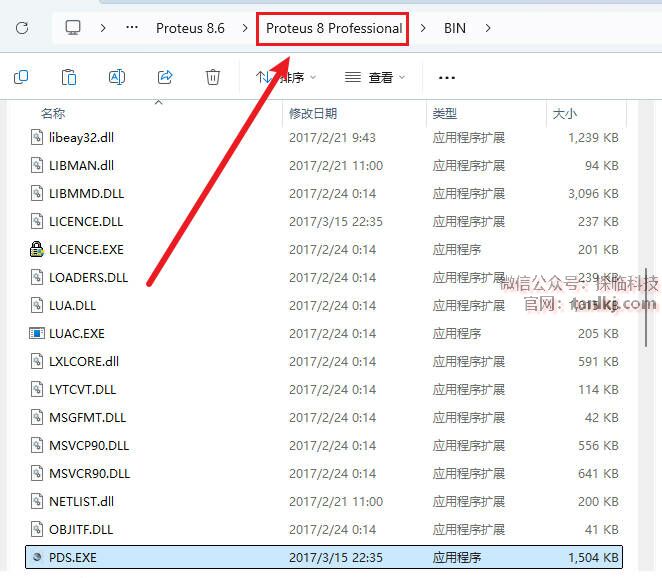This screenshot has height=578, width=662.
Task: Select file LICENCE.DLL
Action: click(x=324, y=222)
